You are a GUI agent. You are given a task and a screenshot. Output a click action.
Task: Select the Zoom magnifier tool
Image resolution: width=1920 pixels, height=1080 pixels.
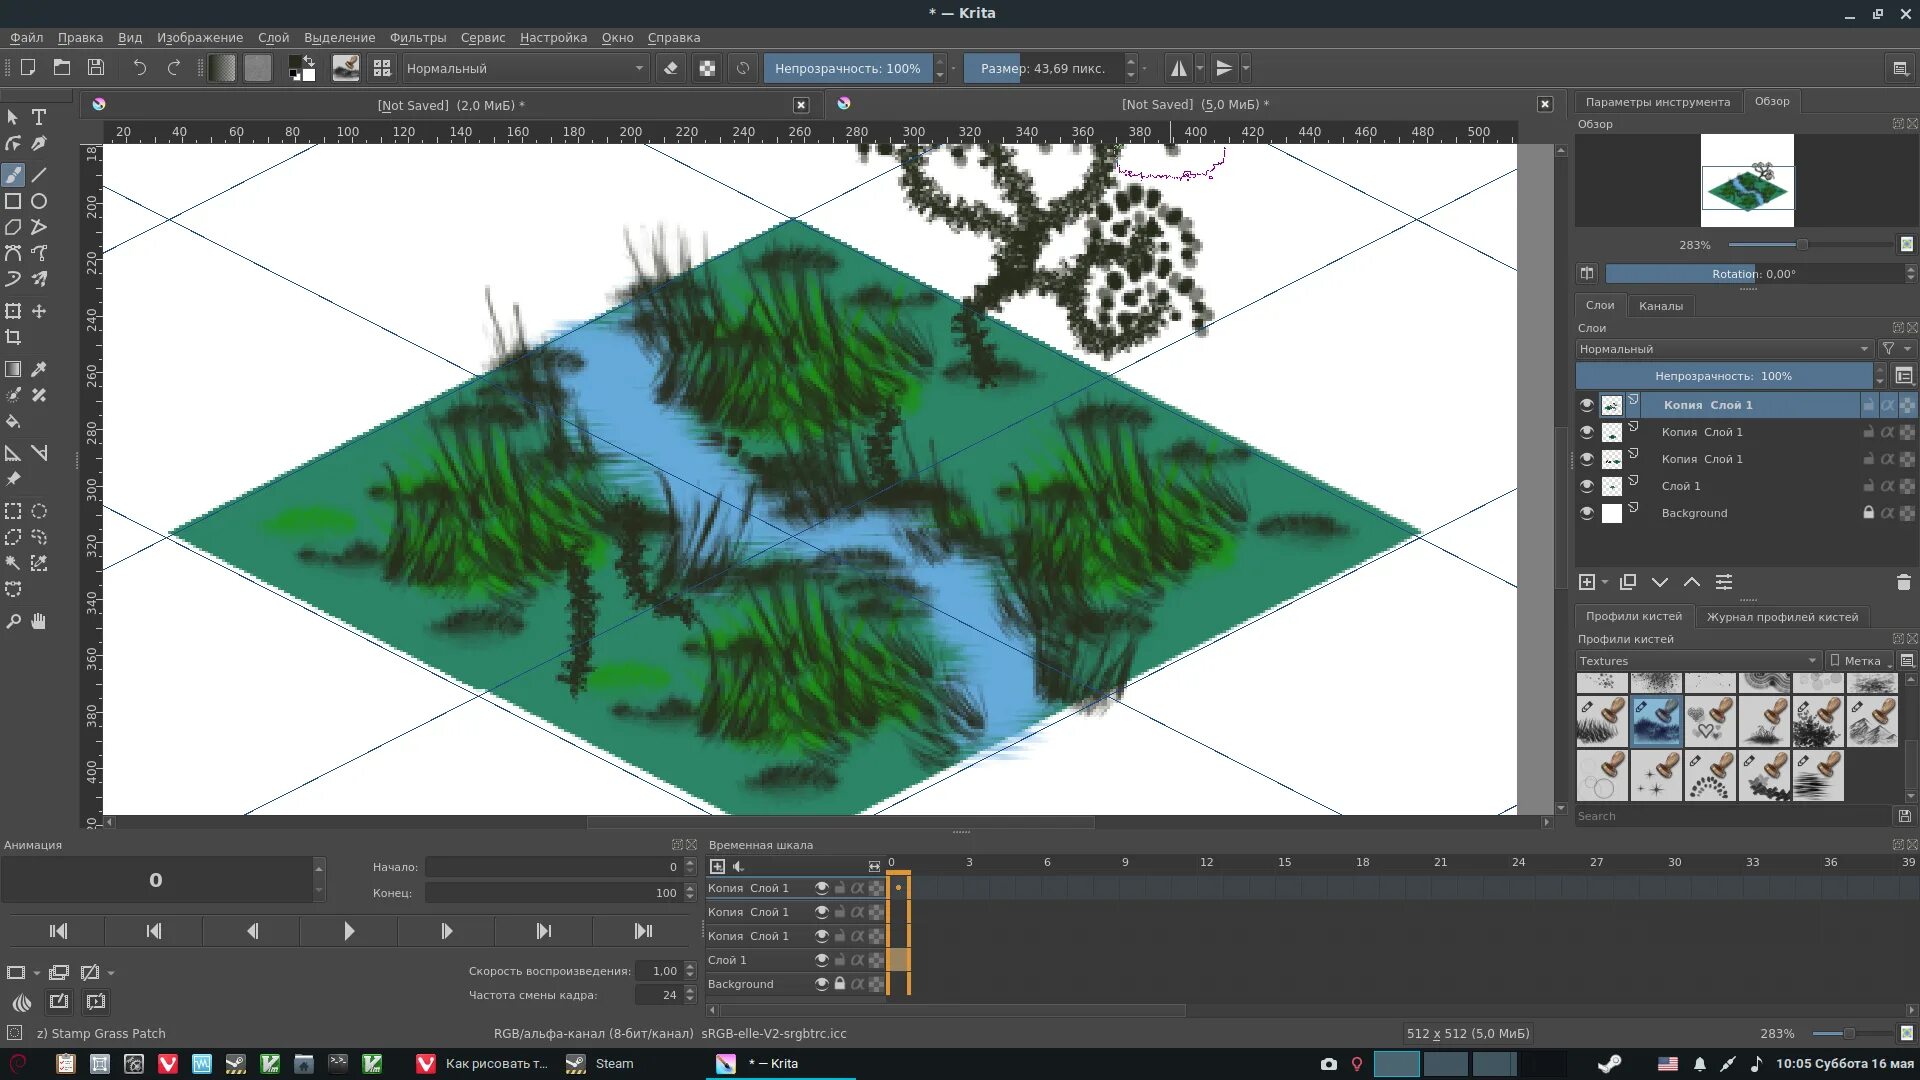click(13, 621)
